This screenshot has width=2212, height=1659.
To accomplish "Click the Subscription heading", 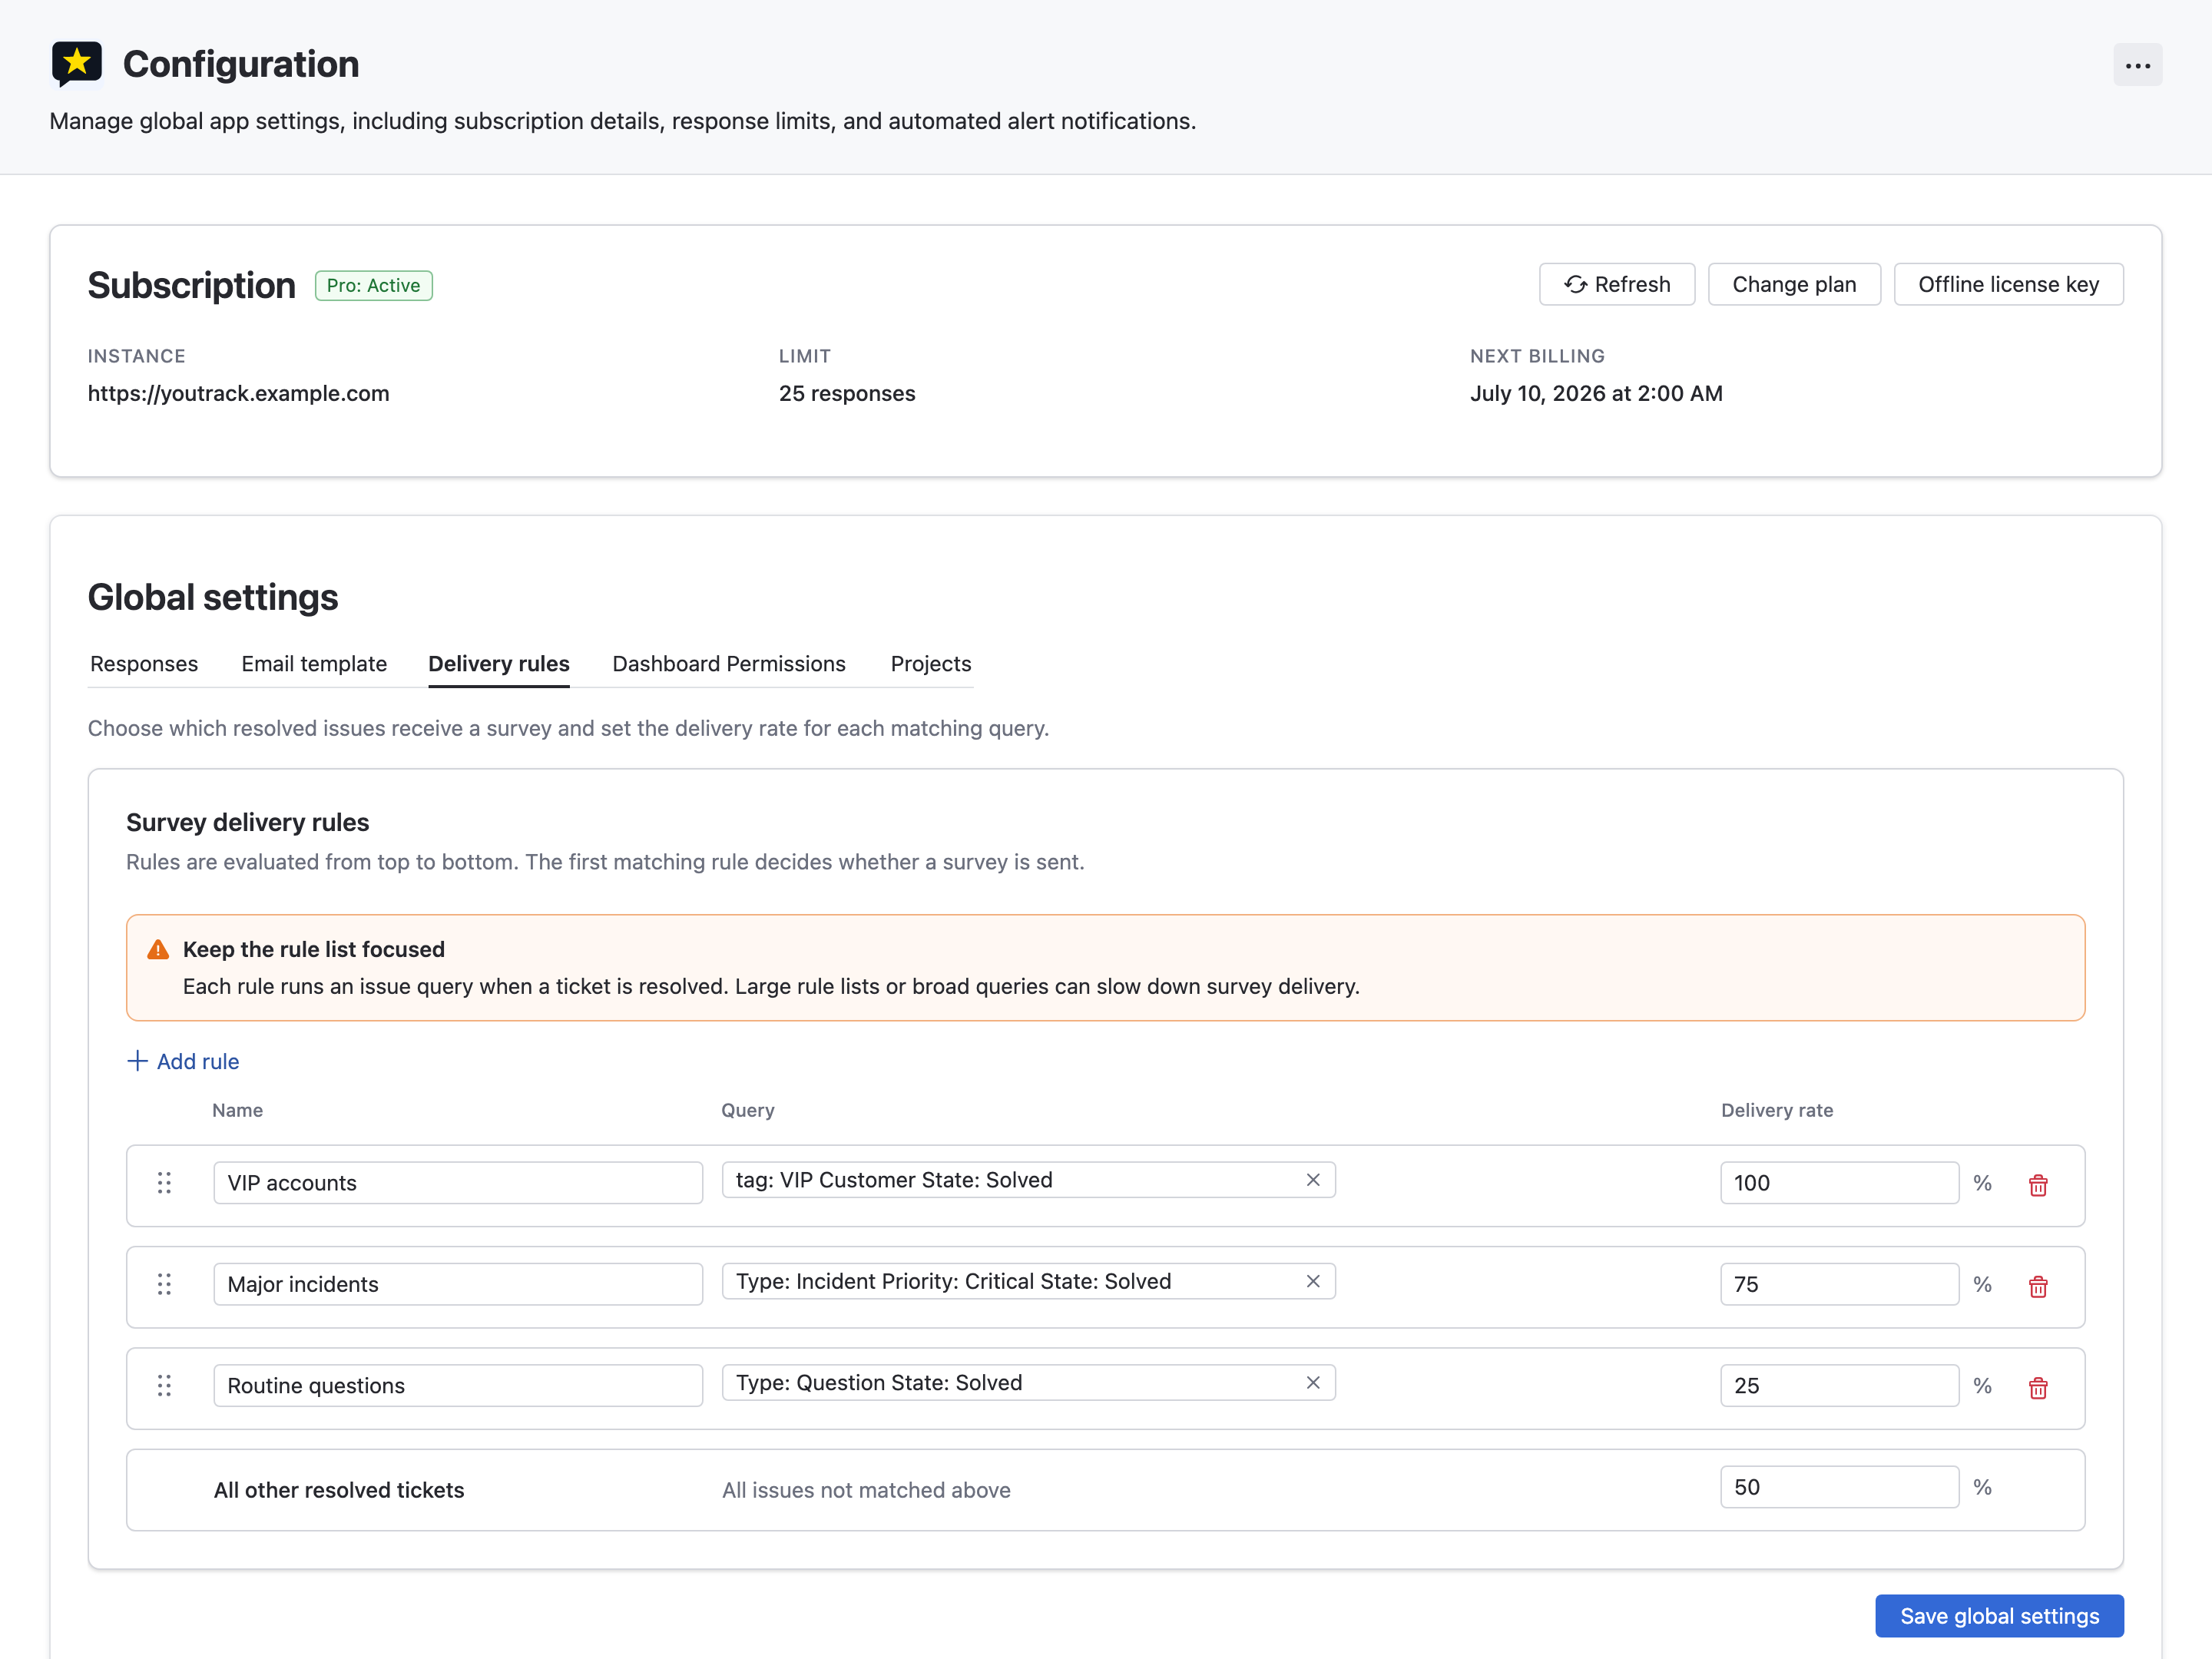I will tap(191, 285).
